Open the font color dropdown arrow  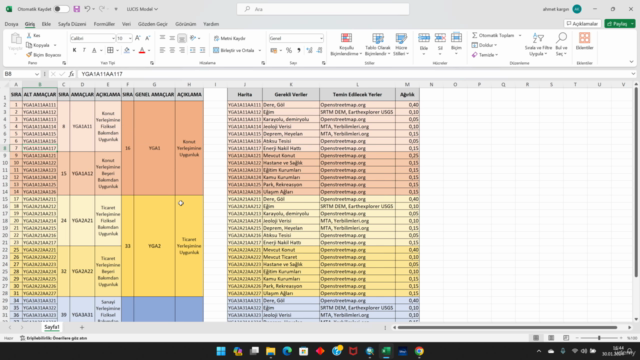tap(149, 50)
